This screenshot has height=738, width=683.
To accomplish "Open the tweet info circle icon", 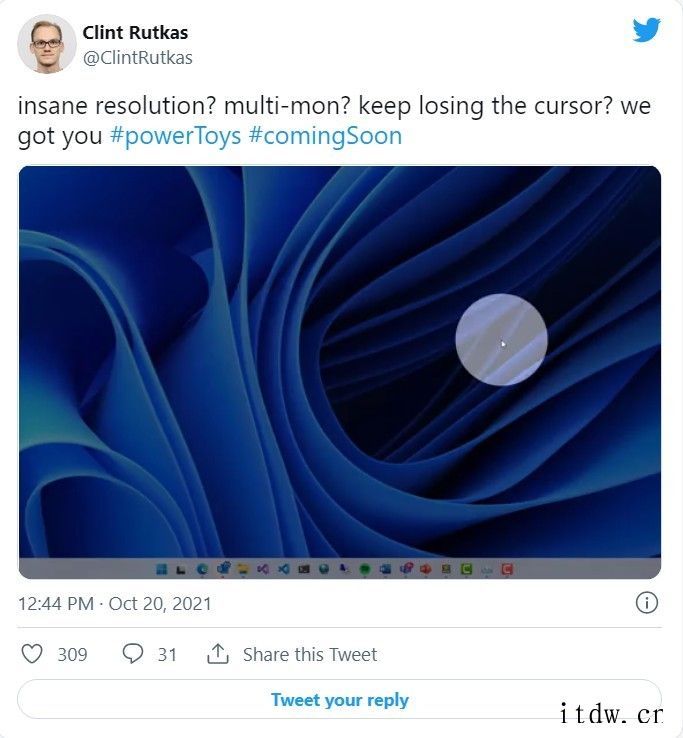I will click(x=647, y=603).
